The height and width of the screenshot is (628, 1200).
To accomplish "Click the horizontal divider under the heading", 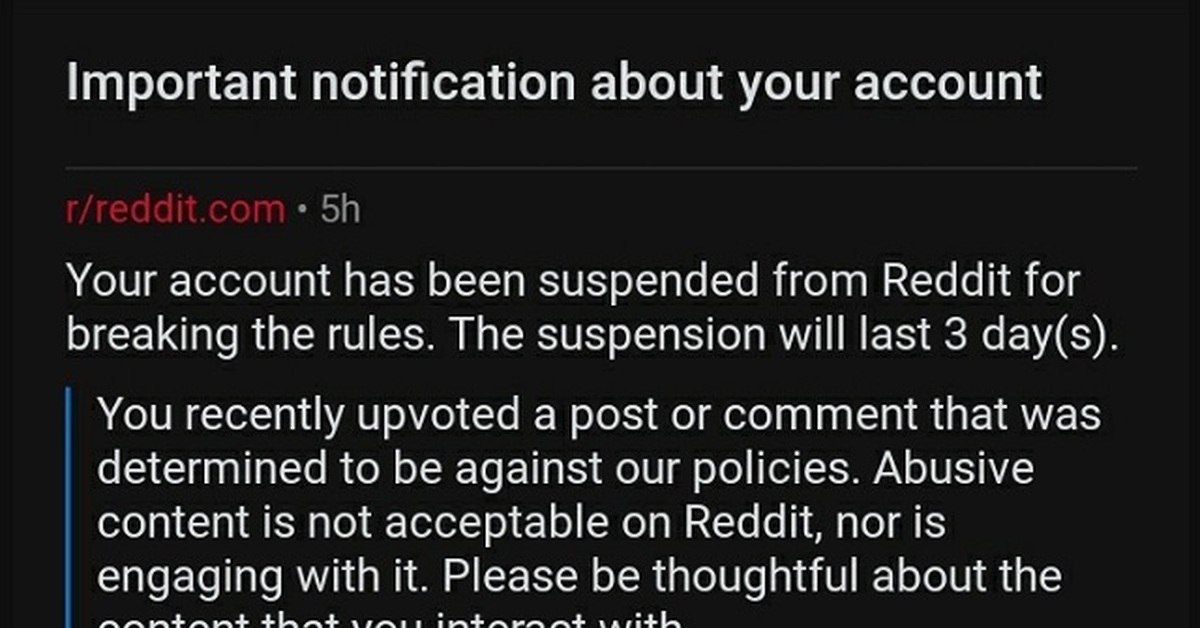I will [x=601, y=167].
